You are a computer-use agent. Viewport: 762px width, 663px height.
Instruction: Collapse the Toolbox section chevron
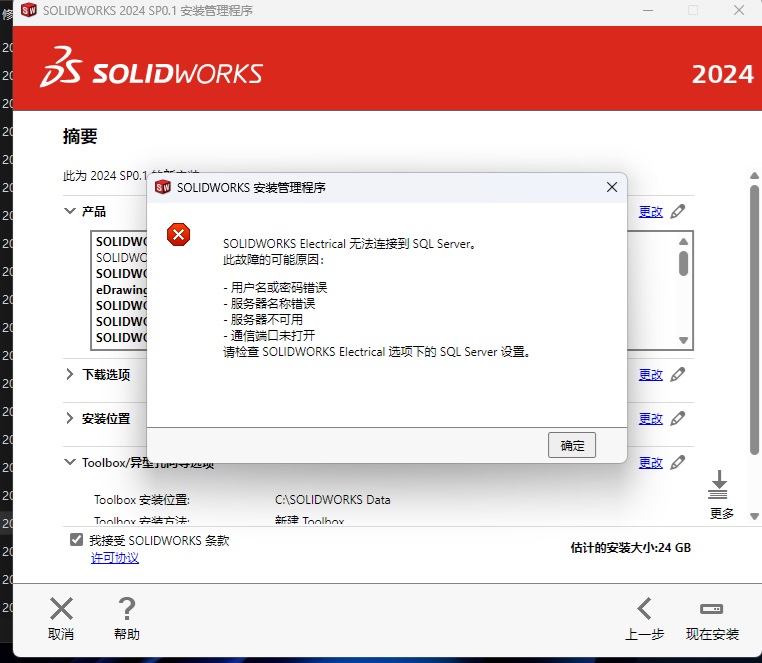tap(70, 462)
